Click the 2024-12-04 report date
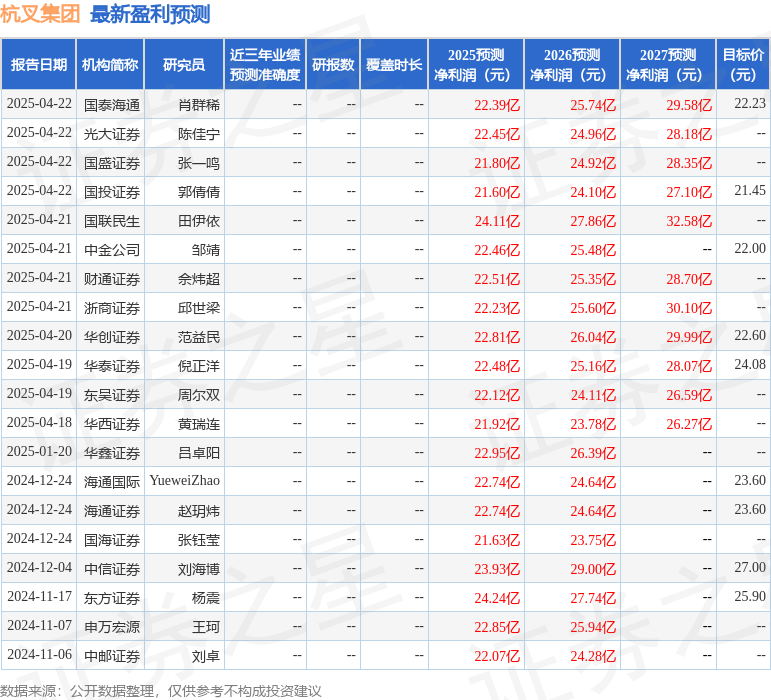This screenshot has width=771, height=700. click(39, 568)
